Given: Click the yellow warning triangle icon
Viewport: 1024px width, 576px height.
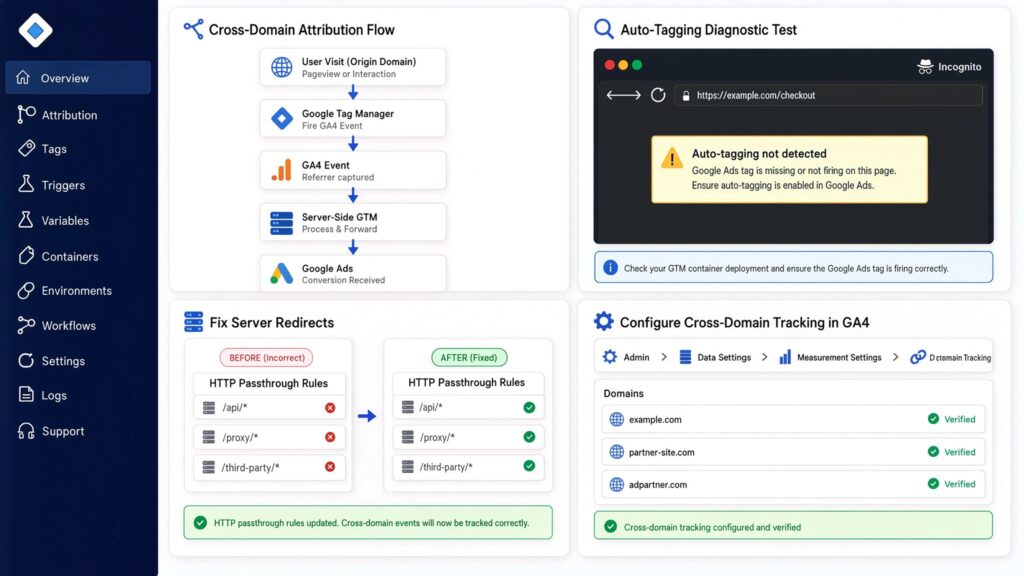Looking at the screenshot, I should coord(671,158).
